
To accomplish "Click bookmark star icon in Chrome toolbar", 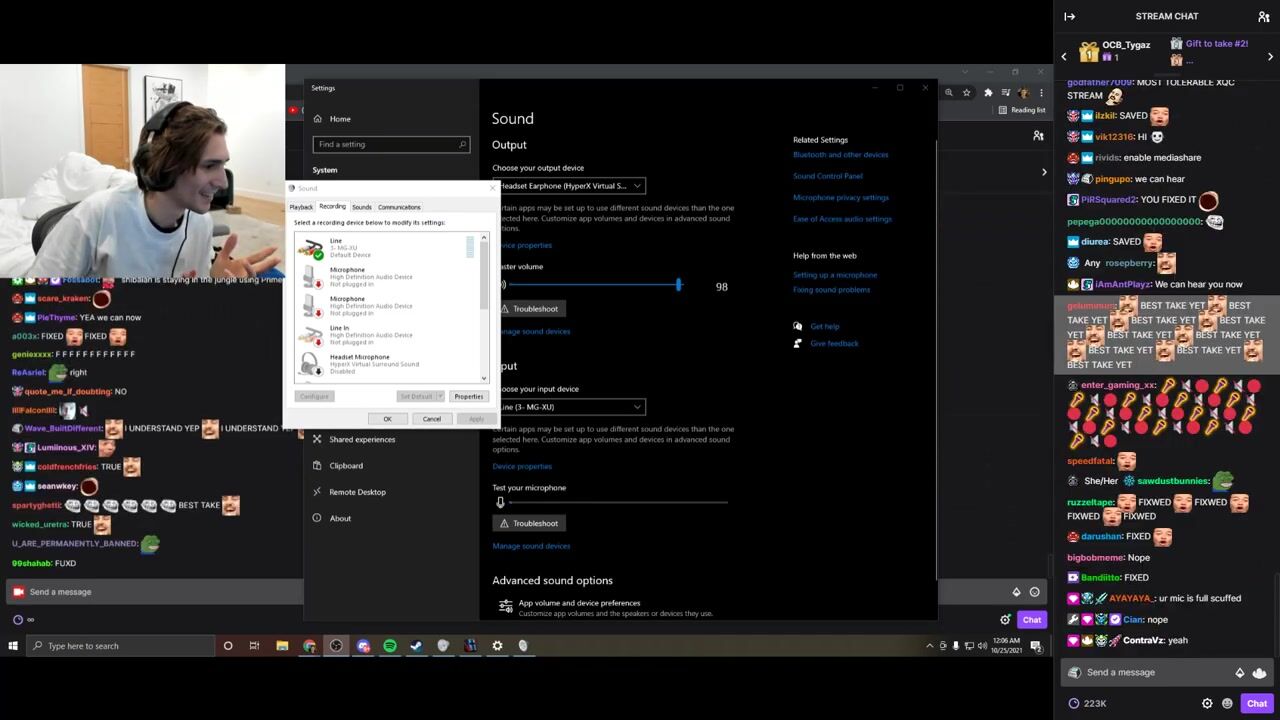I will click(966, 93).
